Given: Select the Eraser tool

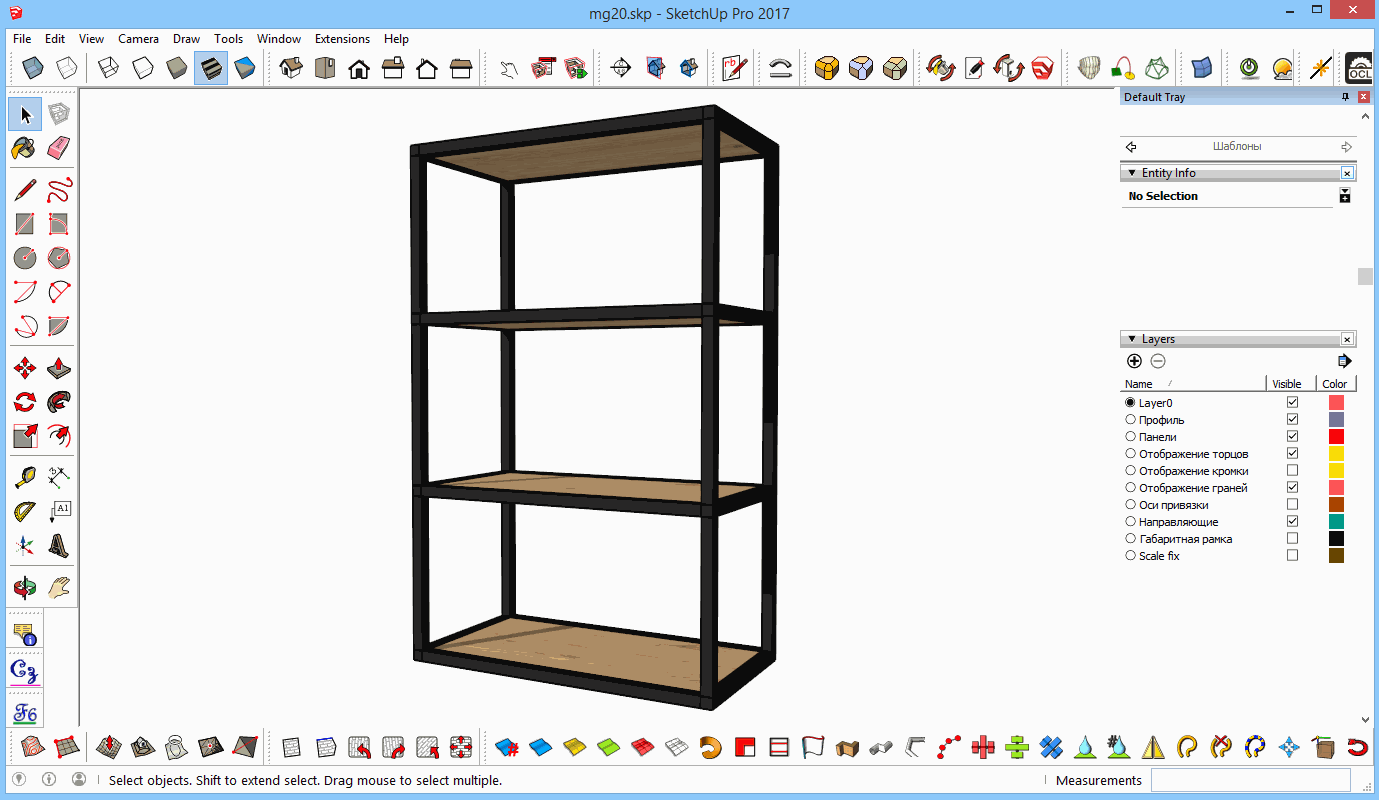Looking at the screenshot, I should (59, 148).
